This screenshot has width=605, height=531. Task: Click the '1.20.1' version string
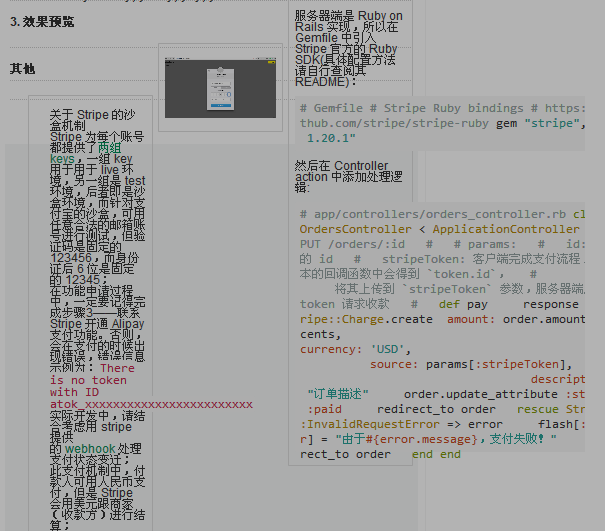331,138
